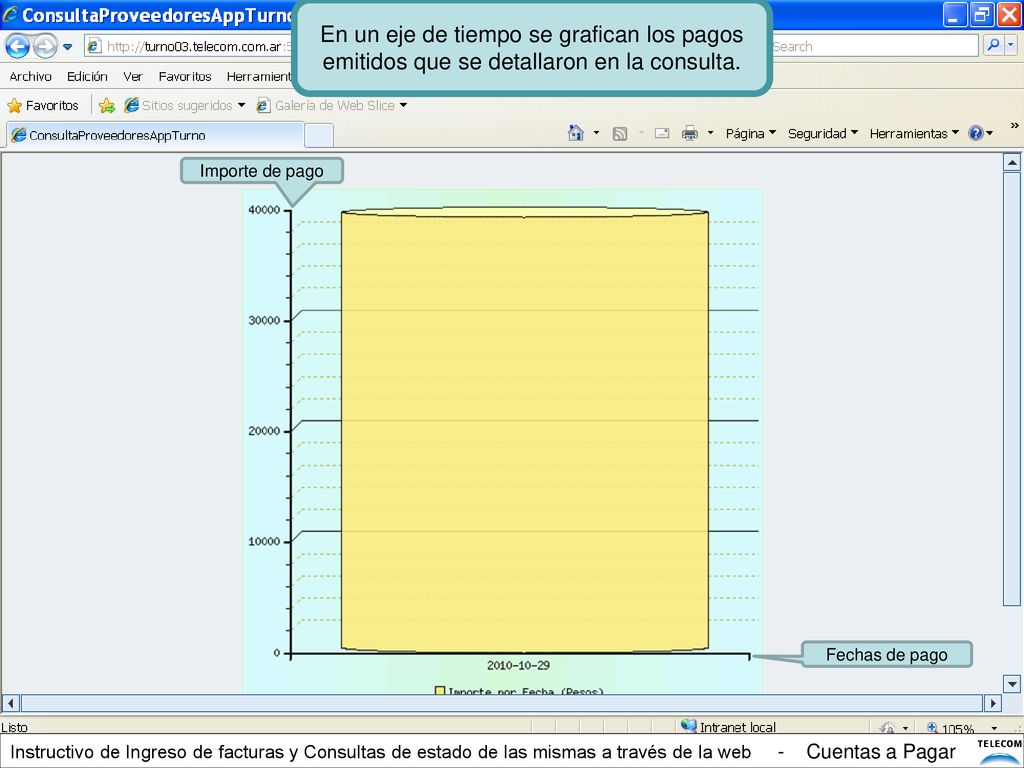Click the address bar with turno03.telecom.com.ar URL
This screenshot has height=768, width=1024.
click(189, 46)
